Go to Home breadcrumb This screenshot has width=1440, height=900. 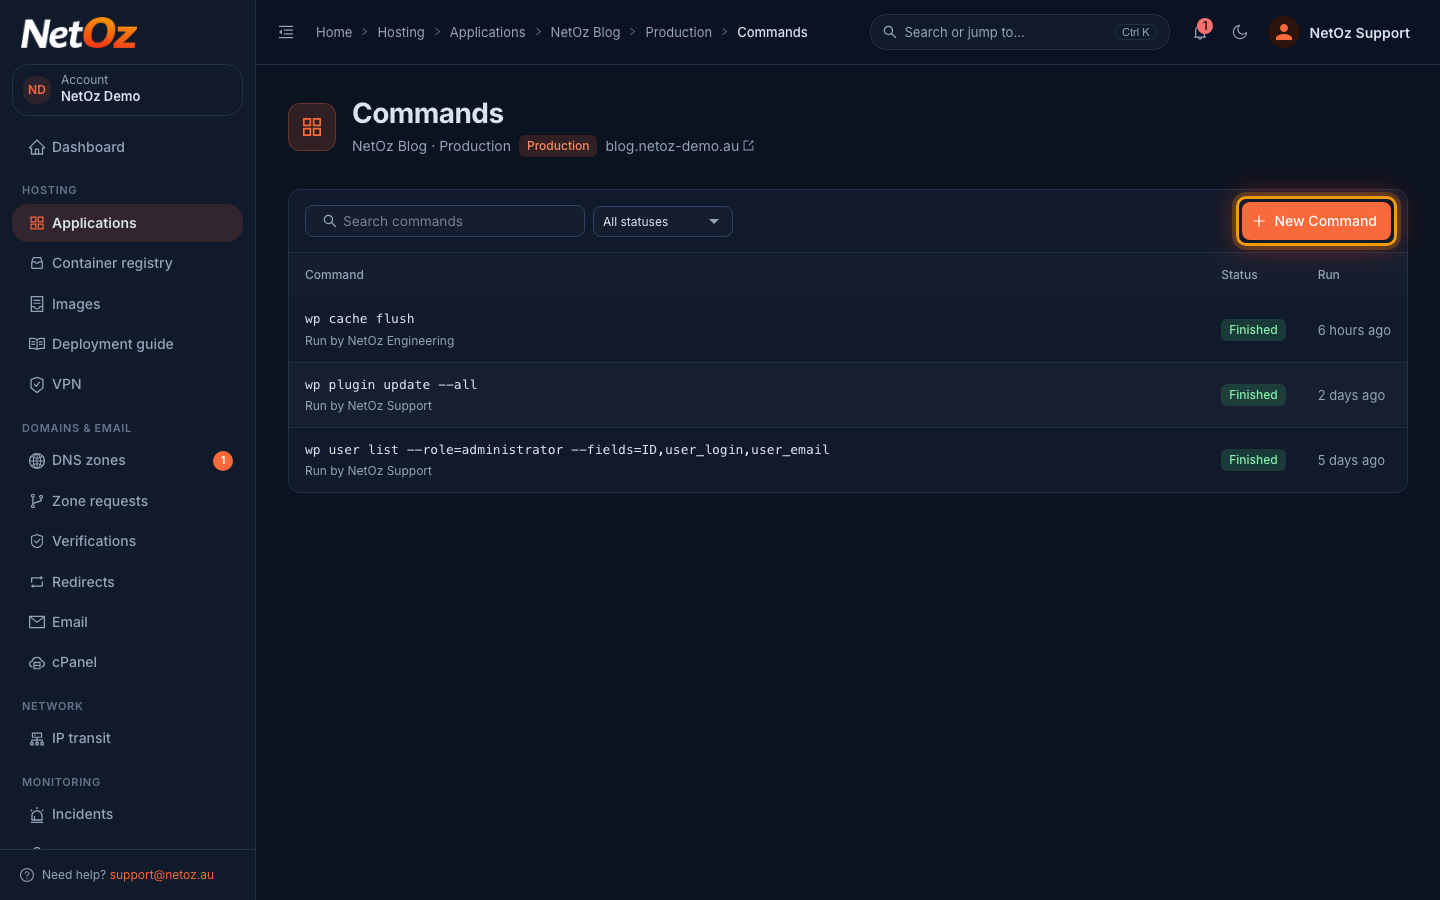334,32
